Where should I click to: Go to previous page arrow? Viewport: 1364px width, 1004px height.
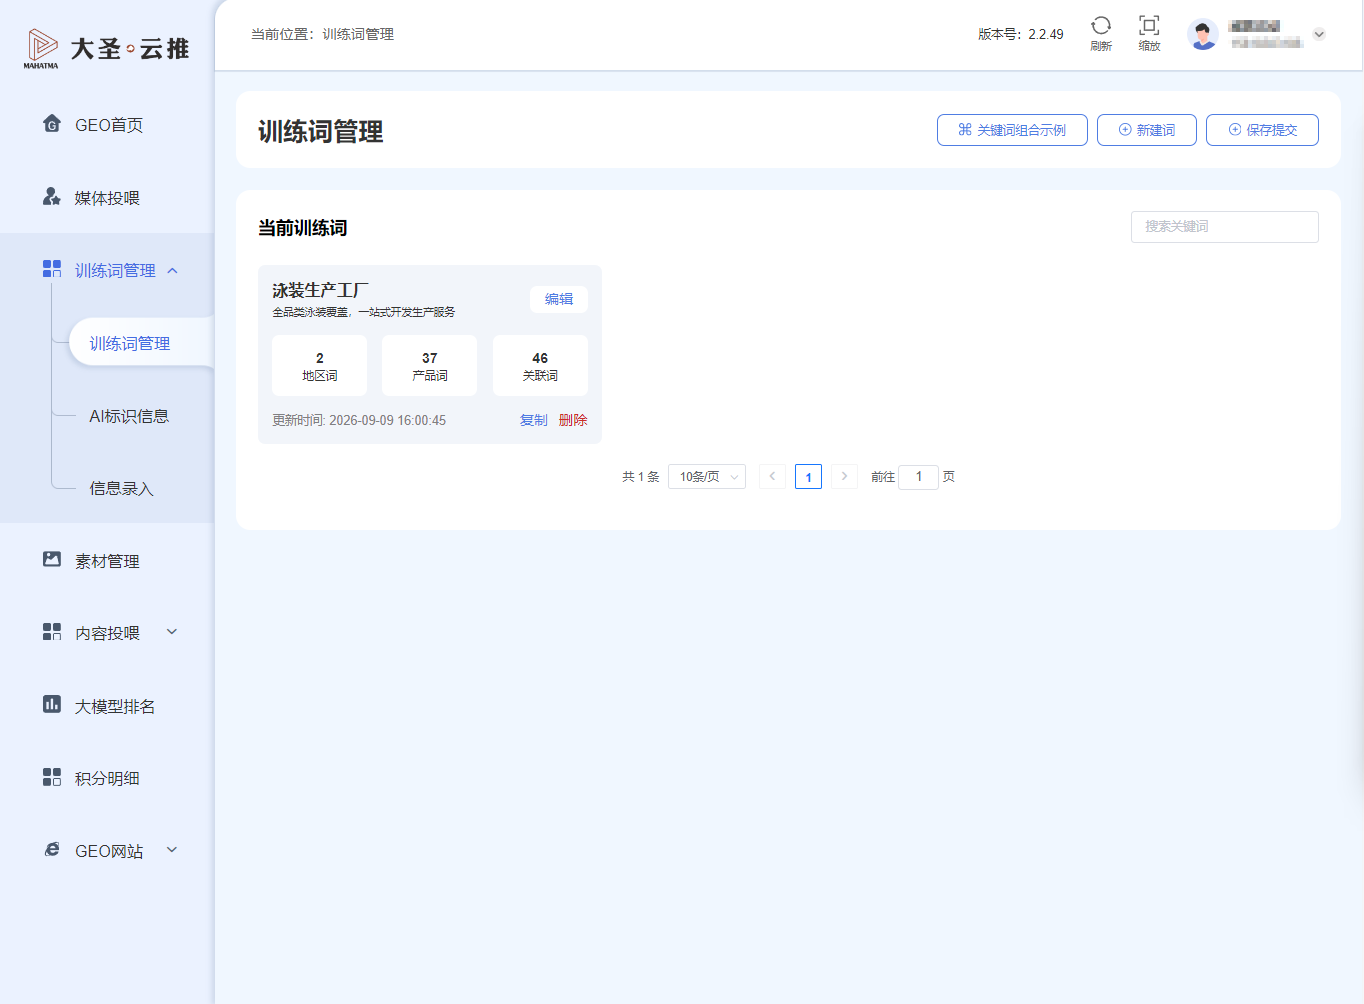click(772, 477)
